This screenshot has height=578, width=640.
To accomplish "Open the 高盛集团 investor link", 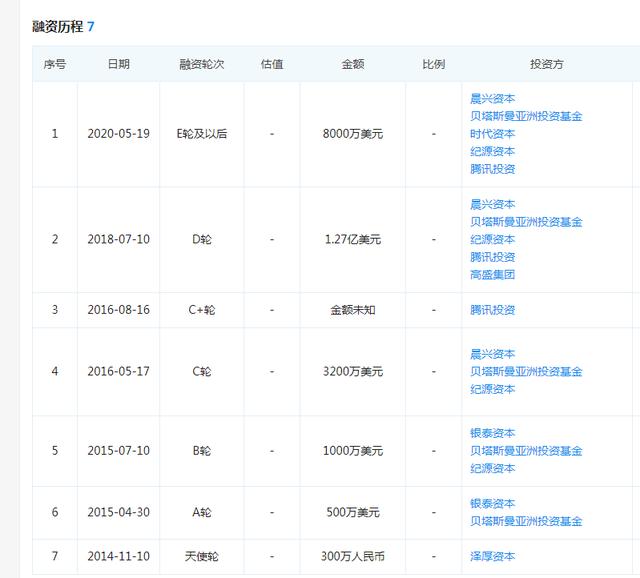I will click(x=492, y=274).
